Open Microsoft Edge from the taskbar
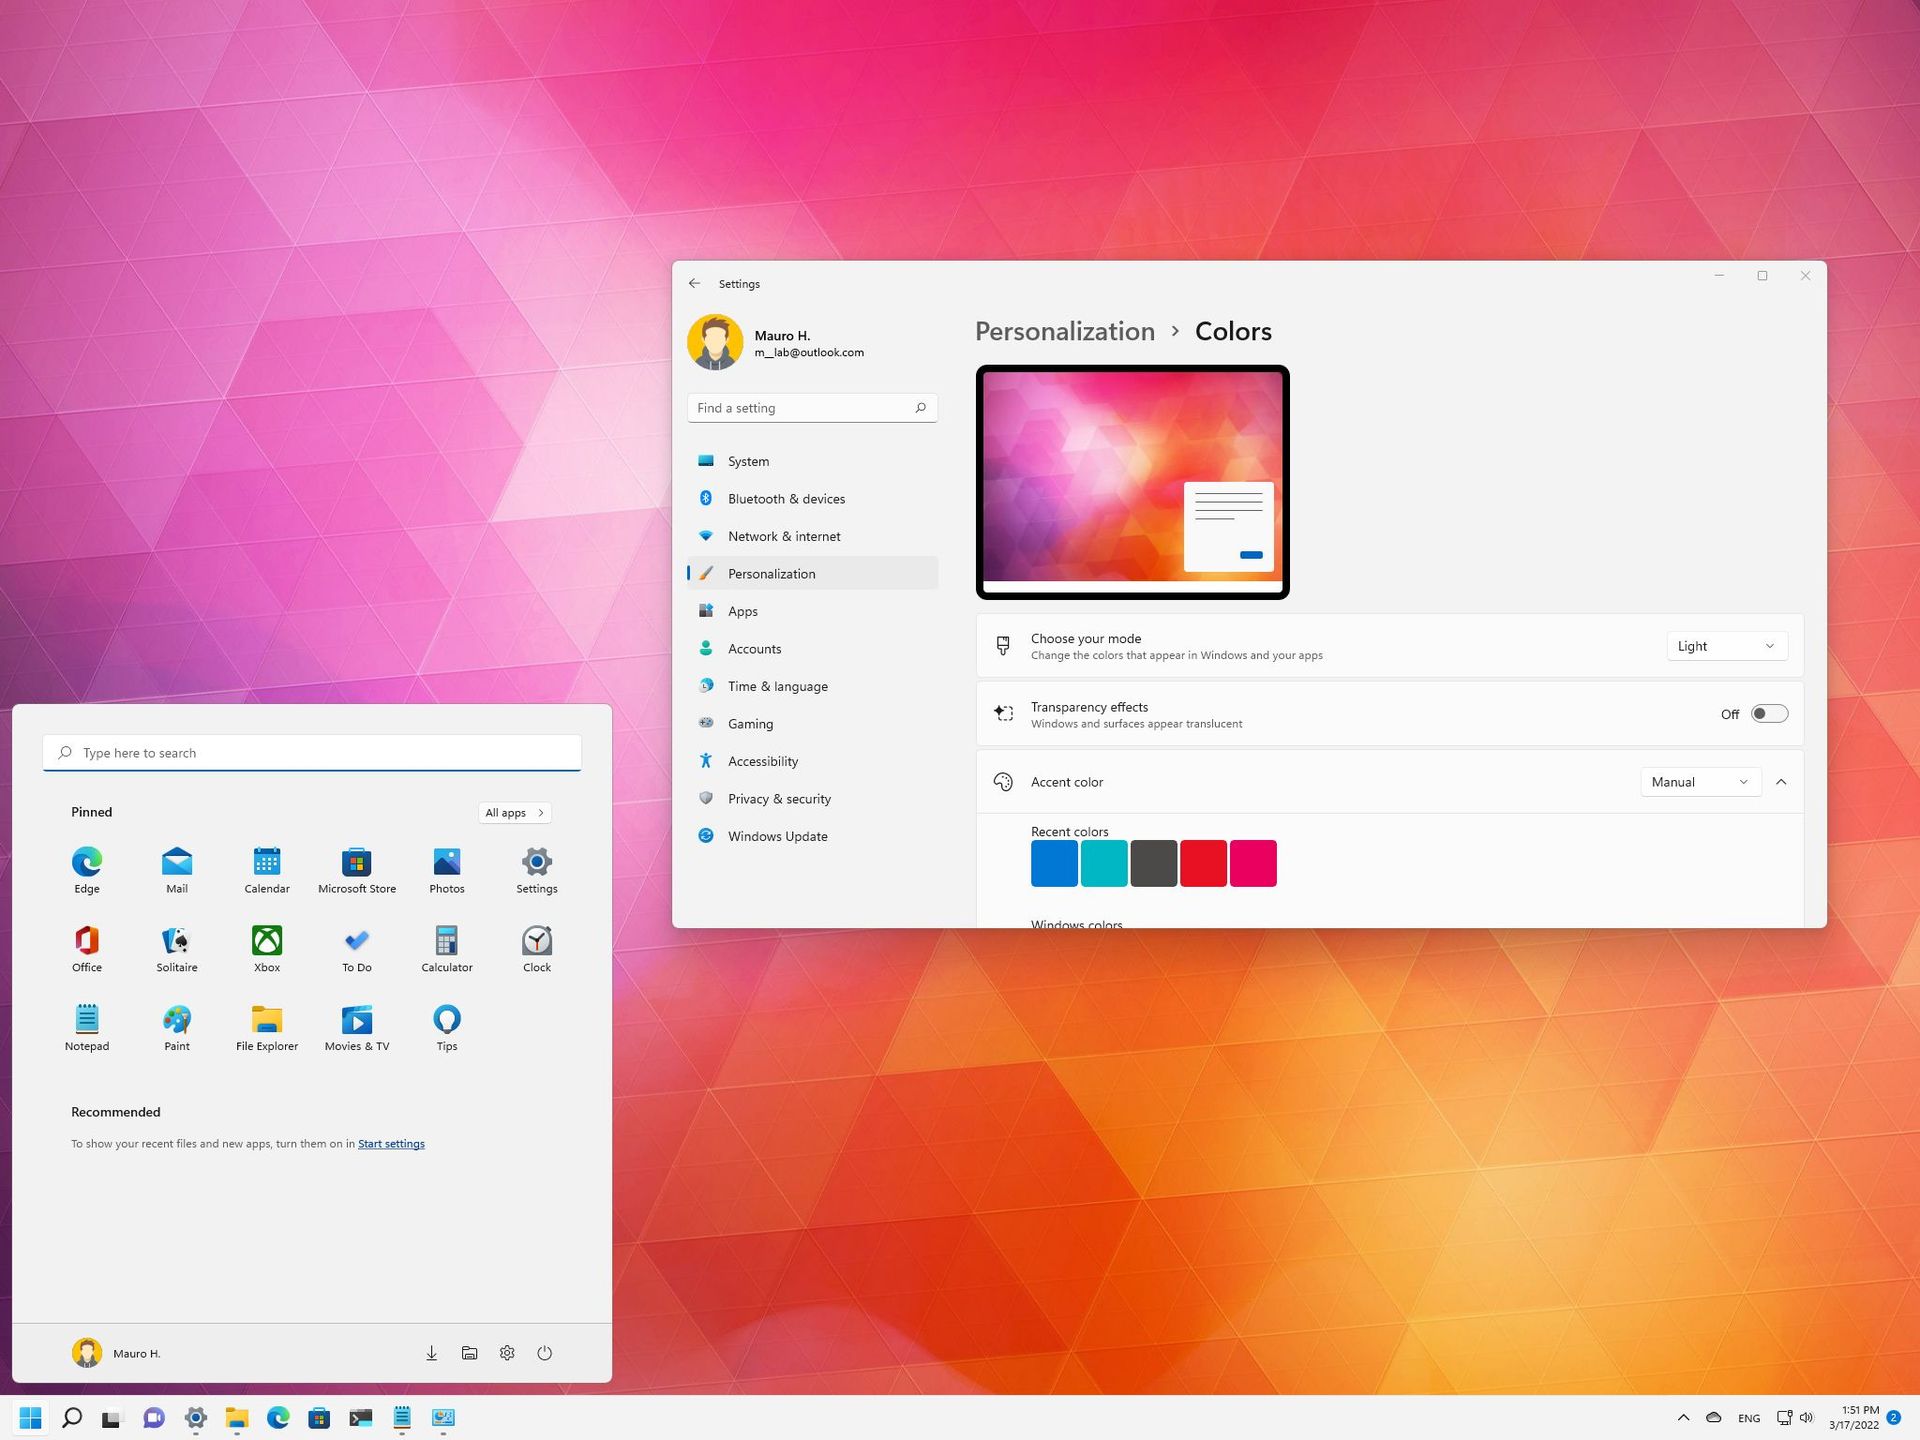 click(x=278, y=1417)
